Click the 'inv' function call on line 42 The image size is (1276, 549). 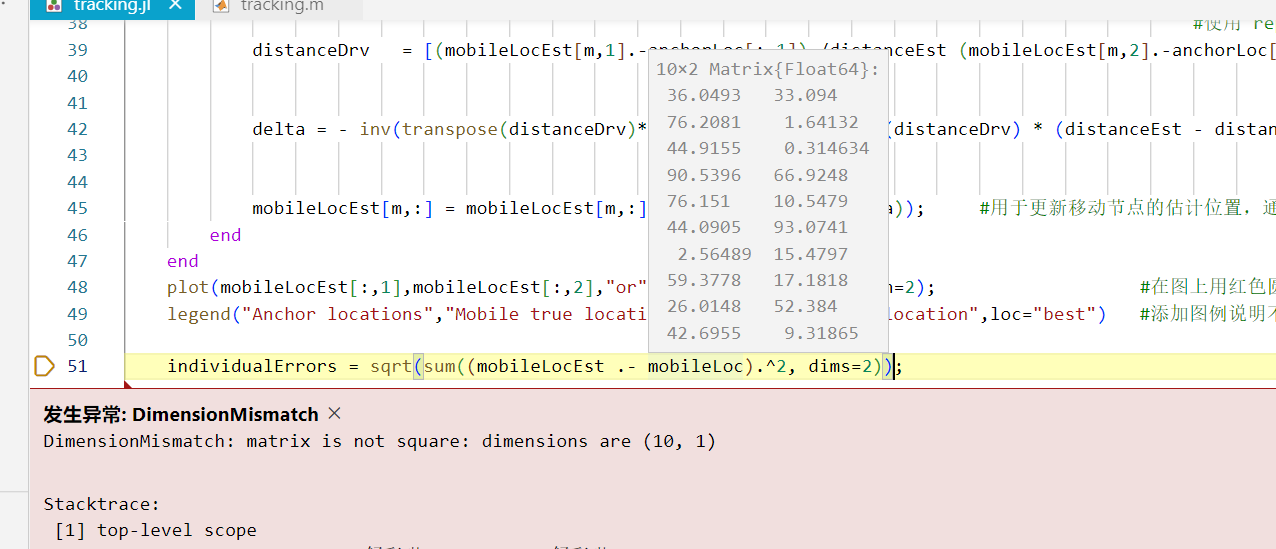pyautogui.click(x=375, y=129)
